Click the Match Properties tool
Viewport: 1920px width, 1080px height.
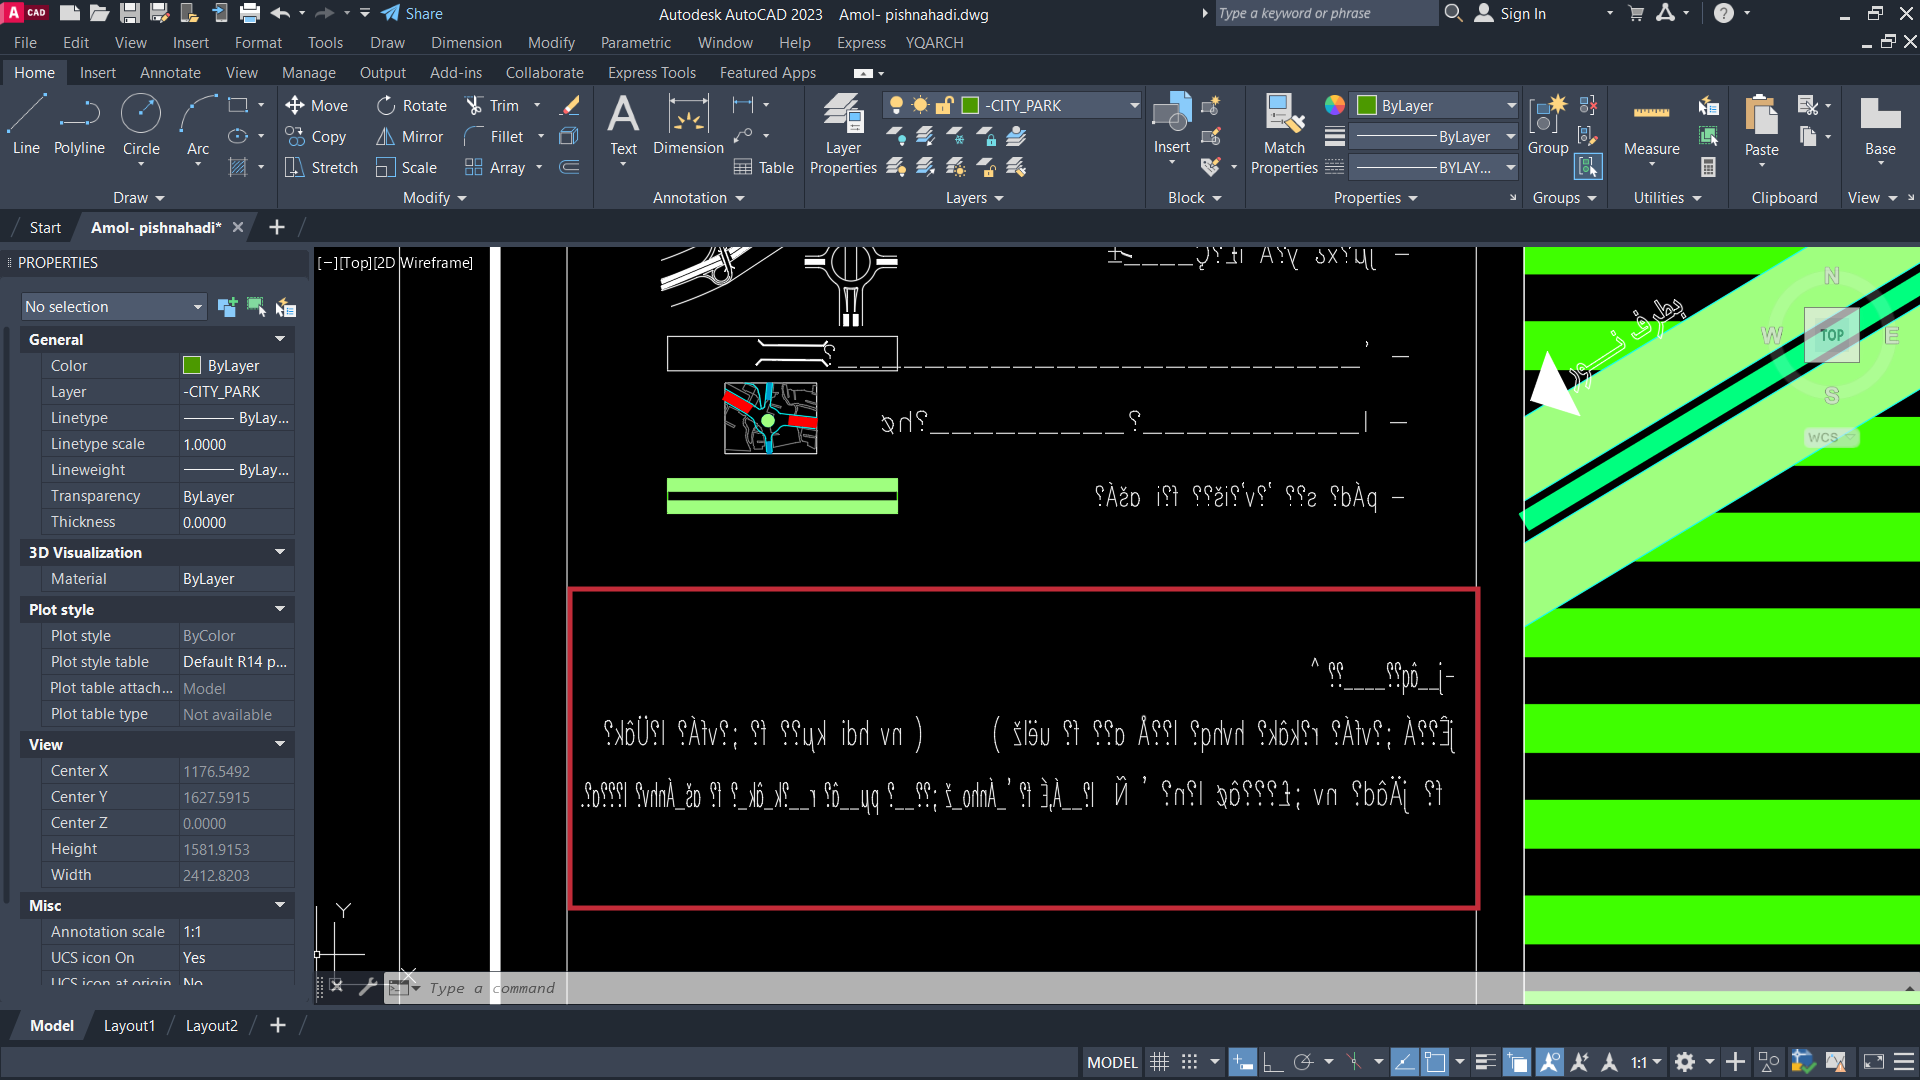click(1284, 134)
